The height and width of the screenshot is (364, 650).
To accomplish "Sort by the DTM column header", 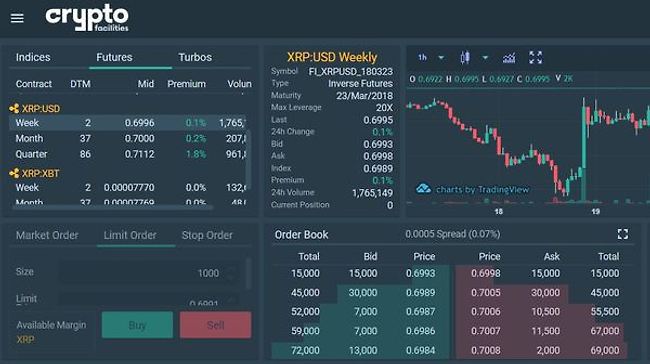I will click(x=80, y=84).
